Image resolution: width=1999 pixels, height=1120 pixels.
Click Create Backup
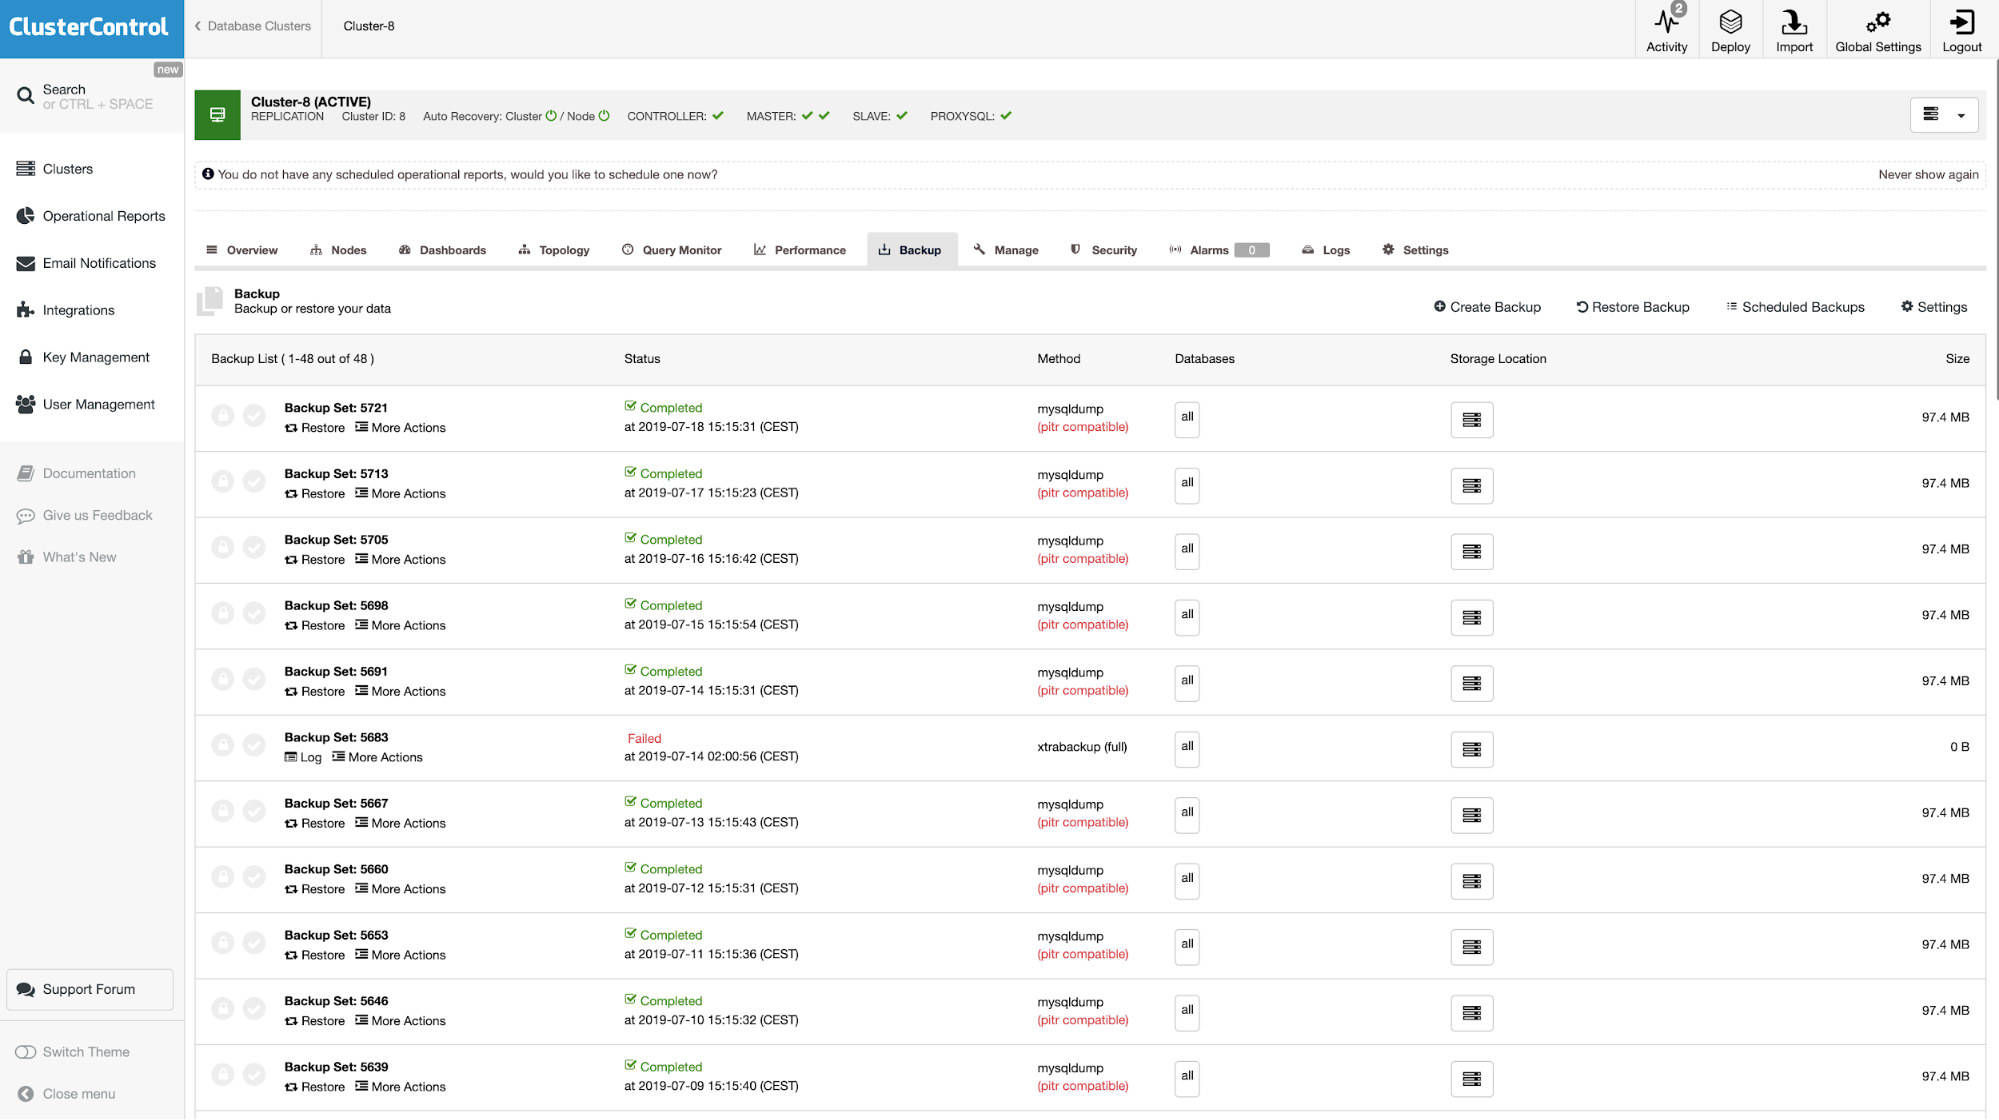pos(1487,307)
